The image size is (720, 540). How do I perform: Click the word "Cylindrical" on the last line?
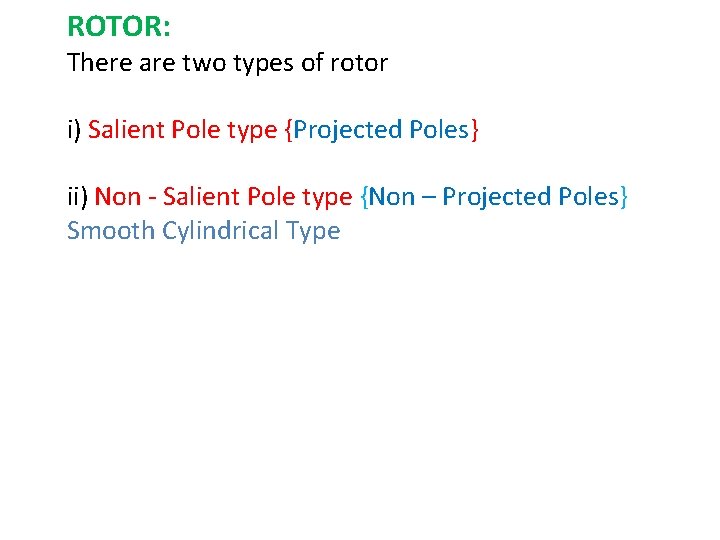pyautogui.click(x=220, y=231)
